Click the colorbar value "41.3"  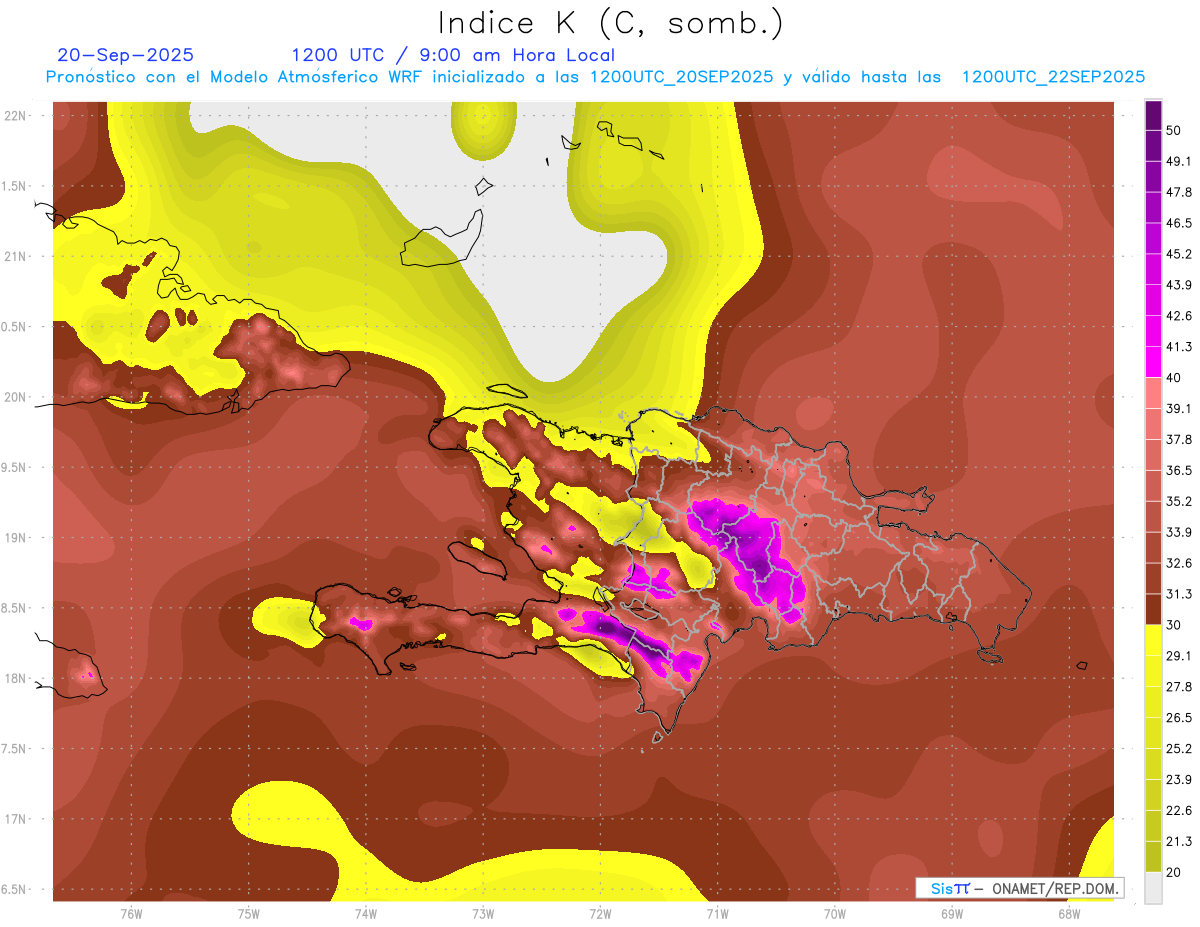[x=1180, y=348]
